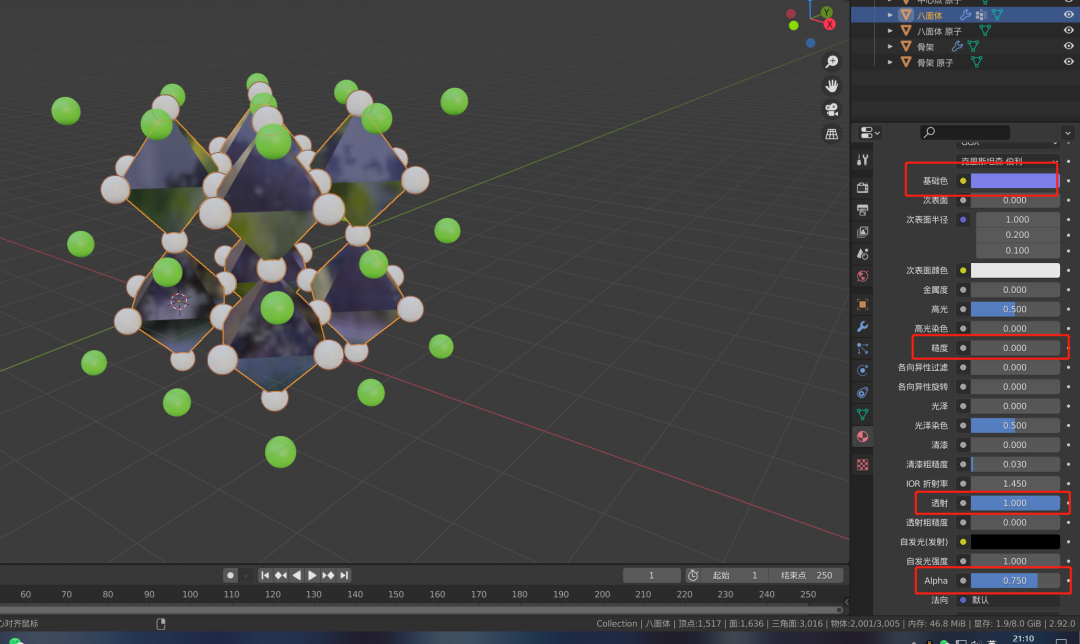Open the Physics properties tab icon

click(862, 371)
